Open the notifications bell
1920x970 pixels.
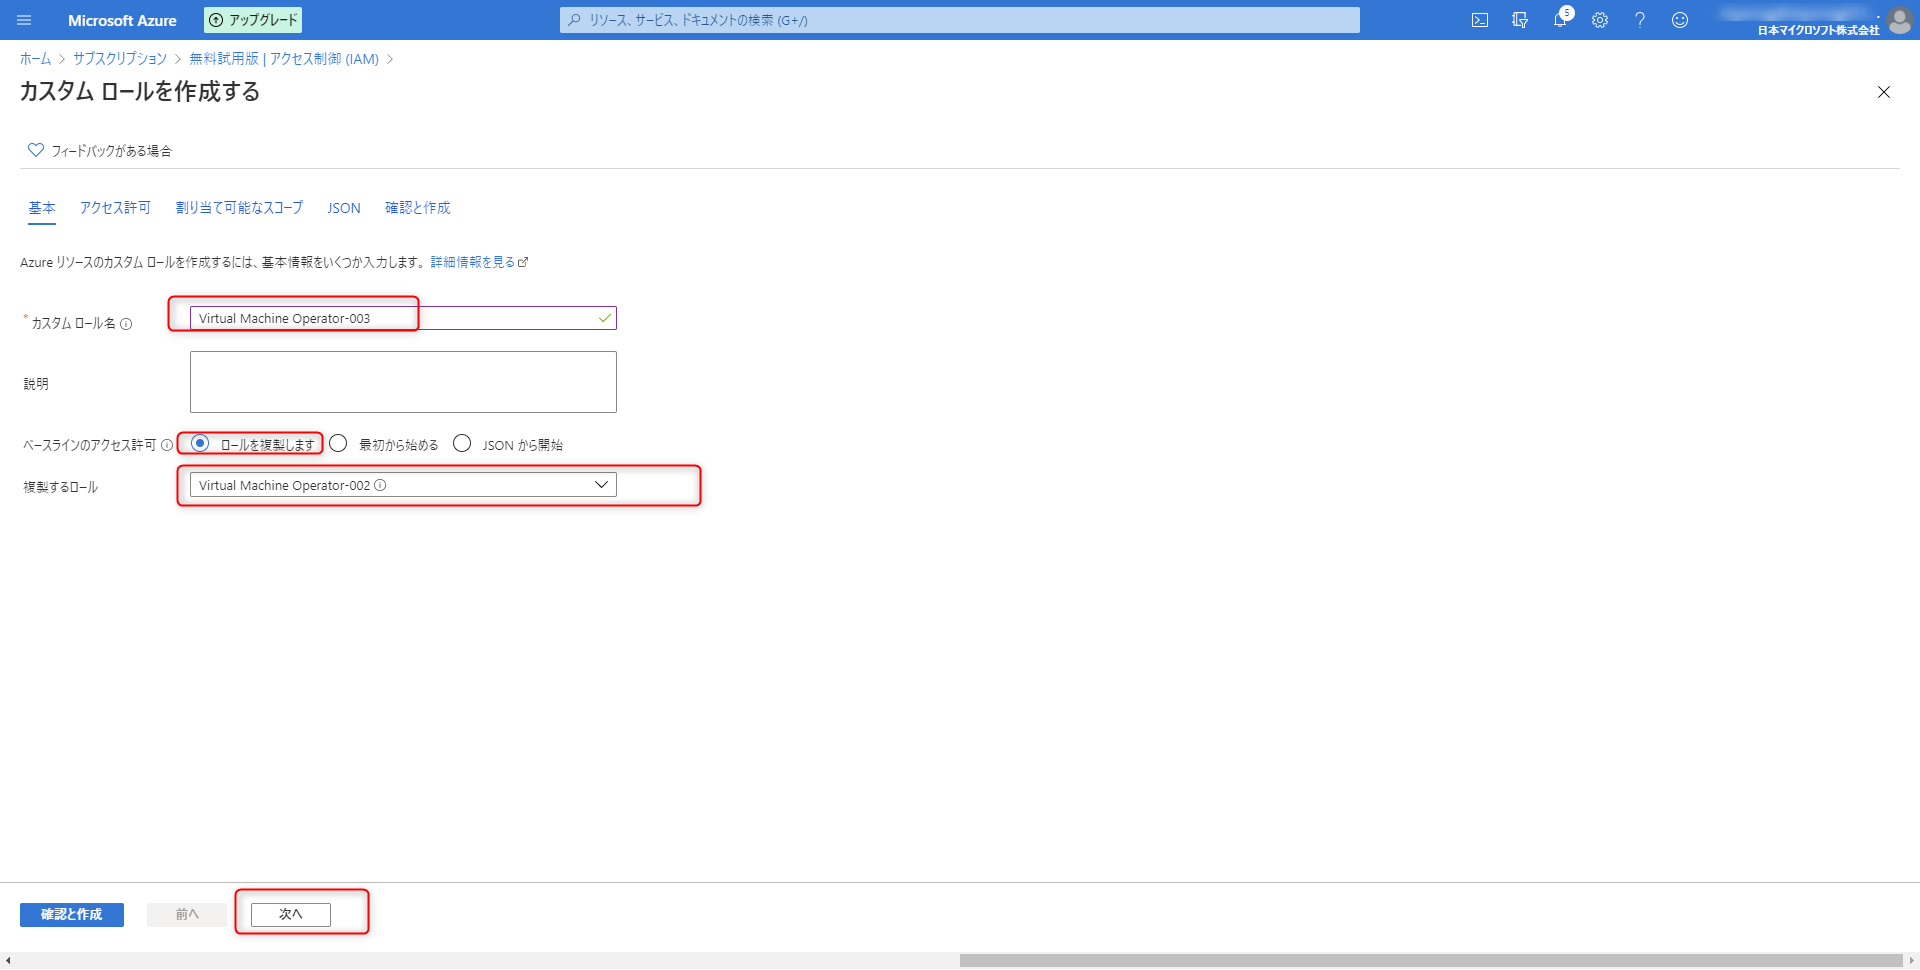(x=1560, y=20)
